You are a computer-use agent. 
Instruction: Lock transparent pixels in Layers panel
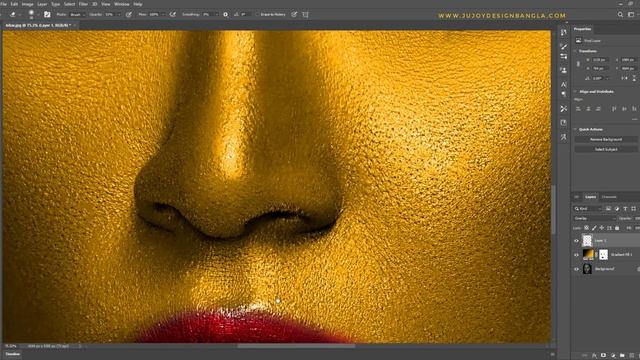tap(587, 228)
